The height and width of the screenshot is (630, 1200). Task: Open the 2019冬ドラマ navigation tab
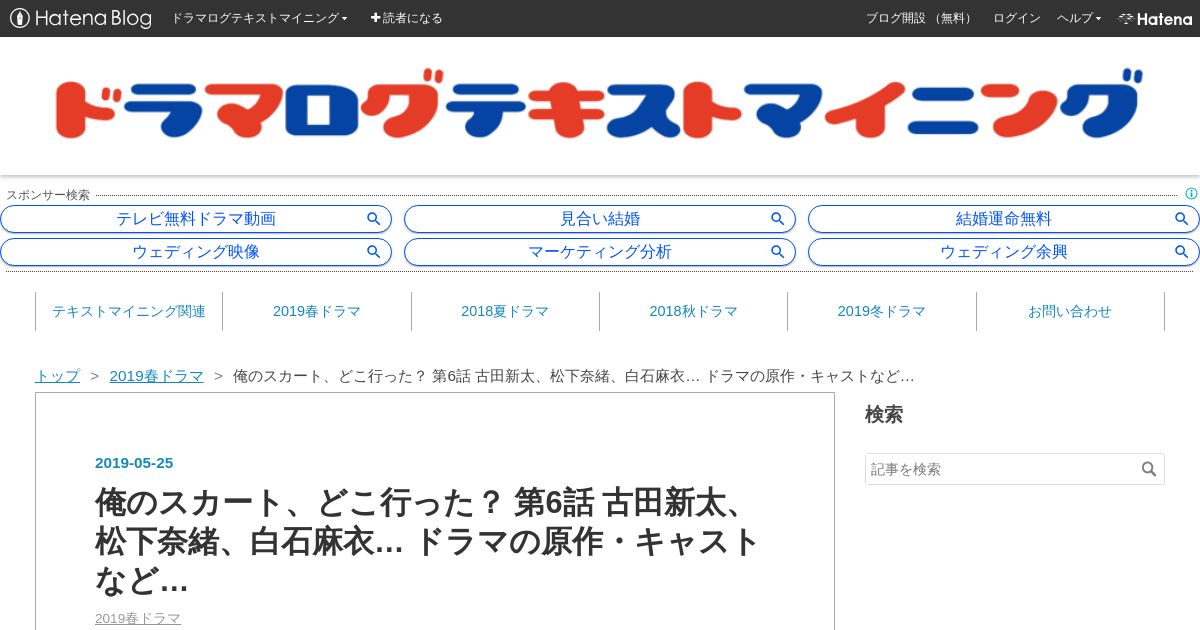click(882, 311)
